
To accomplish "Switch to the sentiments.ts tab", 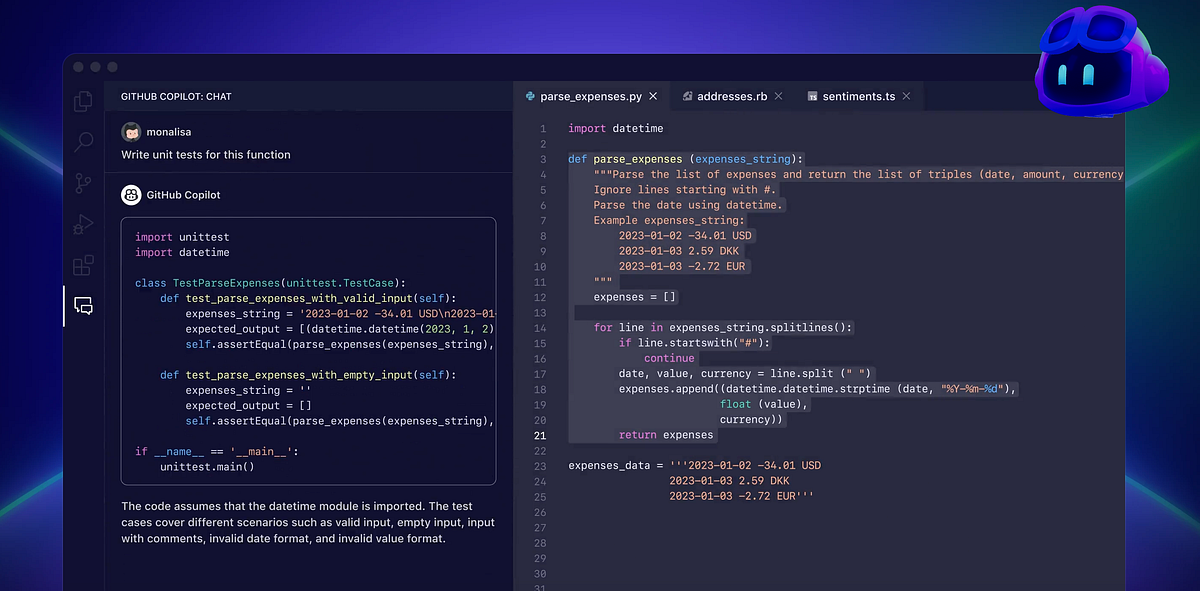I will point(857,96).
